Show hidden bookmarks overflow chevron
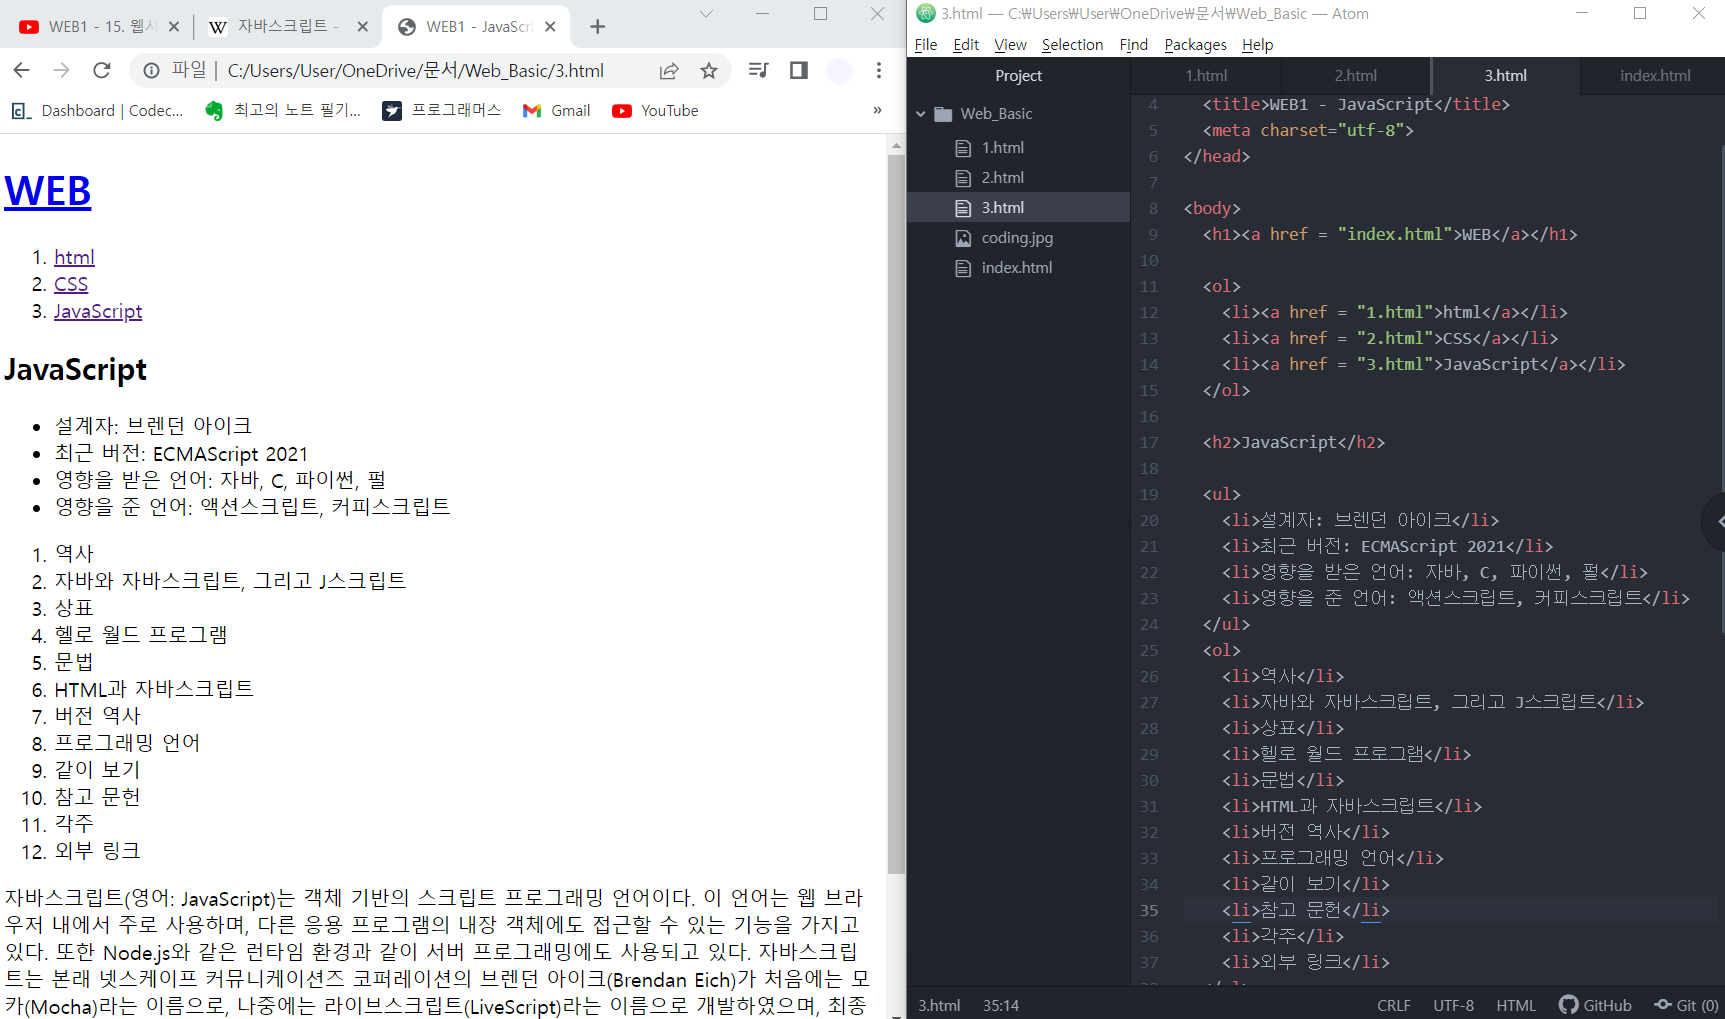 pos(877,110)
